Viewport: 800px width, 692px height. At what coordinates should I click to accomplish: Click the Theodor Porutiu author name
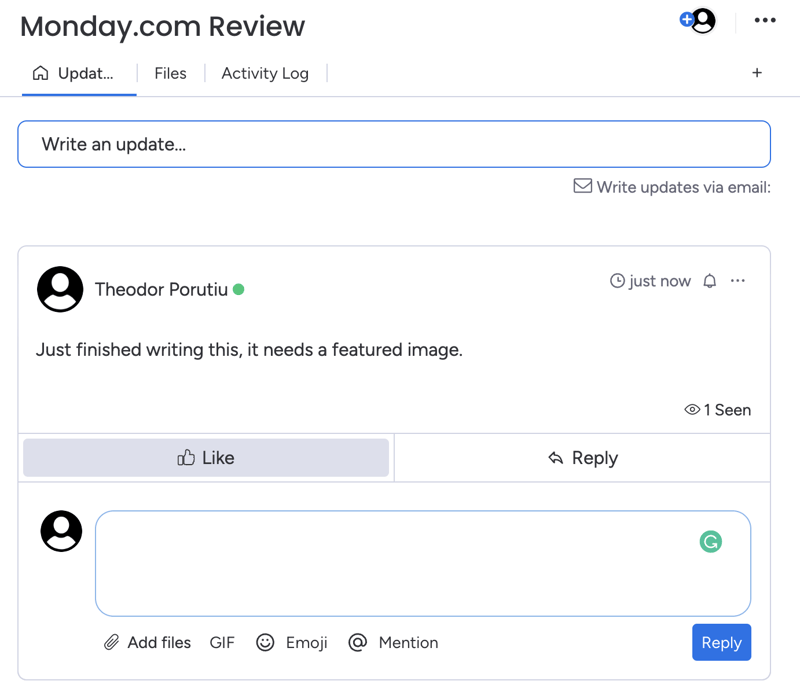tap(161, 289)
